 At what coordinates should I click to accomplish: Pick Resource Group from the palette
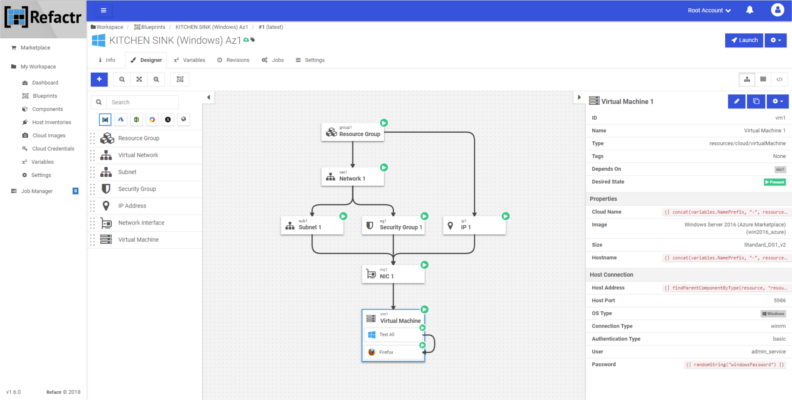point(144,138)
